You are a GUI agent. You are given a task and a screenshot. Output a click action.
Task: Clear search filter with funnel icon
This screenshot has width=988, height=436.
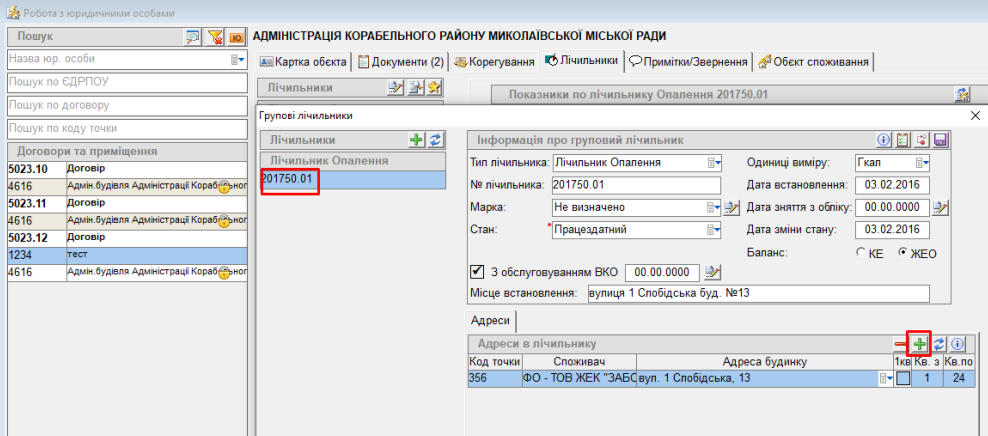tap(214, 37)
